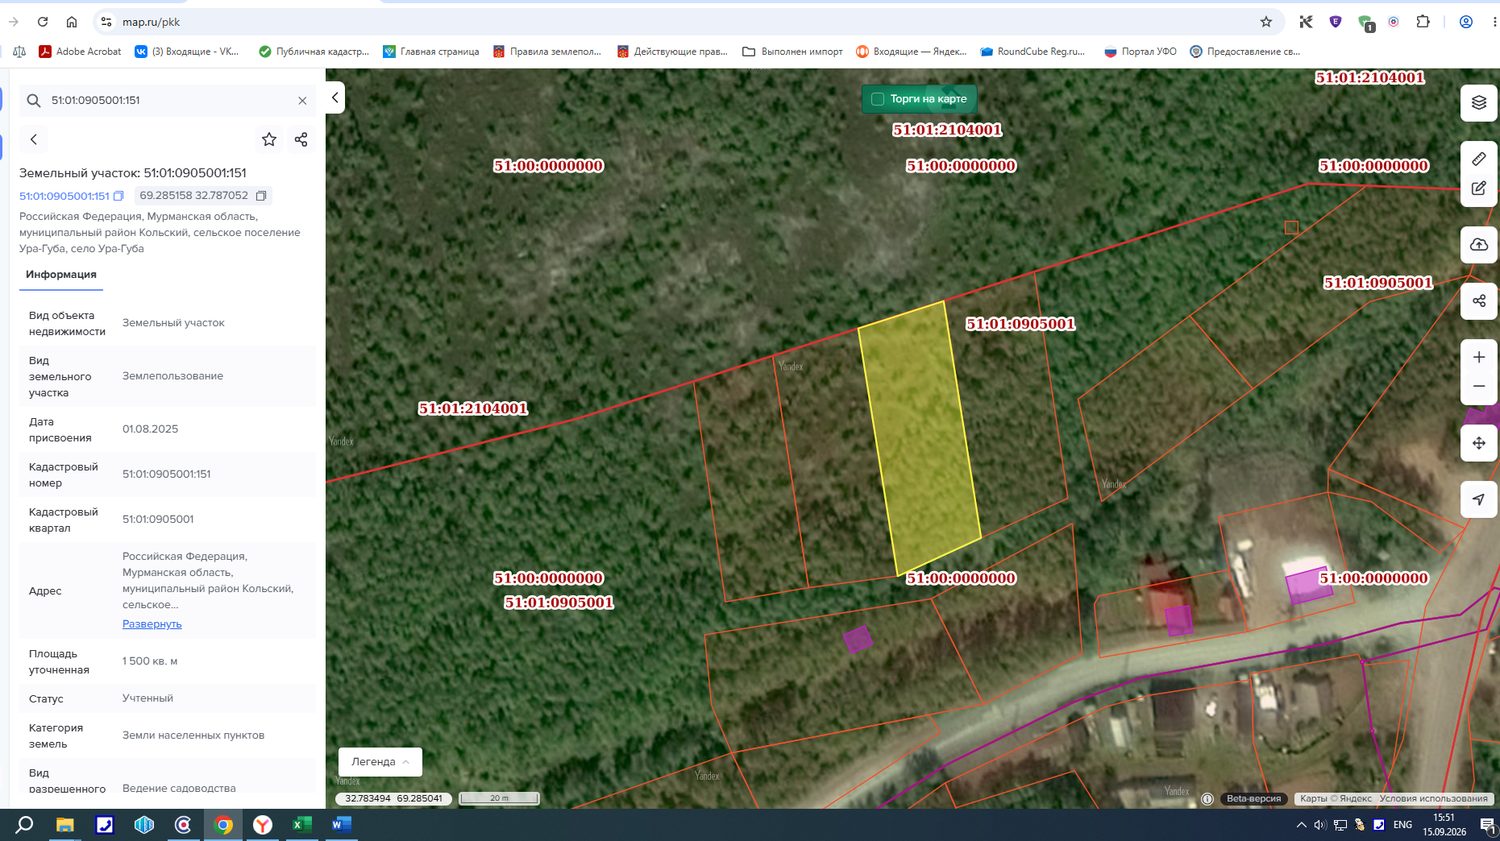Open the map layers panel

[x=1479, y=102]
